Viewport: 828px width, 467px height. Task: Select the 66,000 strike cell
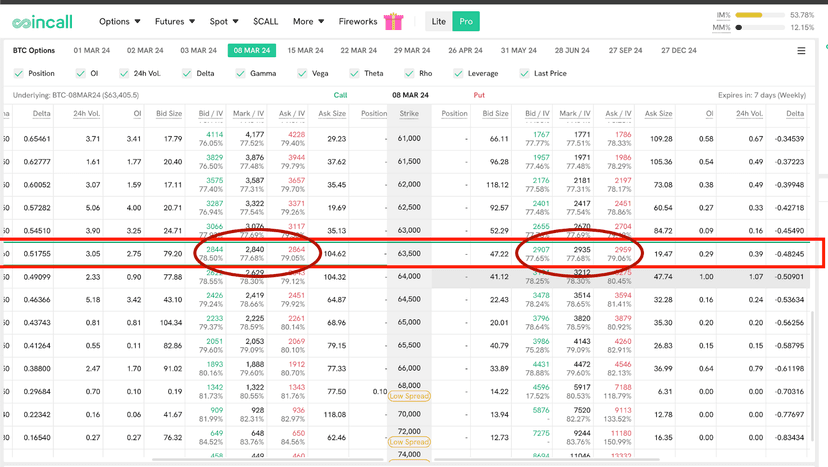point(409,368)
